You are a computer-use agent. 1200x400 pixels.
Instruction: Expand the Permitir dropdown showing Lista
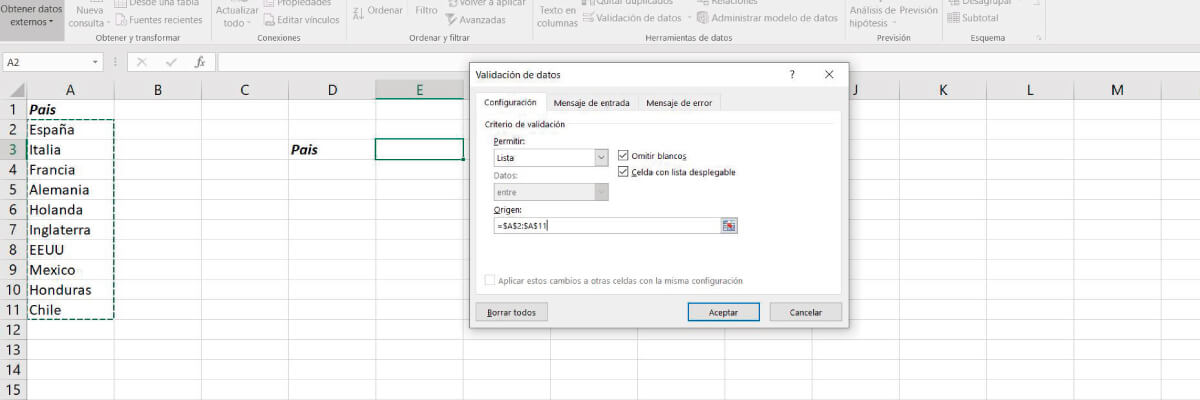(x=601, y=158)
